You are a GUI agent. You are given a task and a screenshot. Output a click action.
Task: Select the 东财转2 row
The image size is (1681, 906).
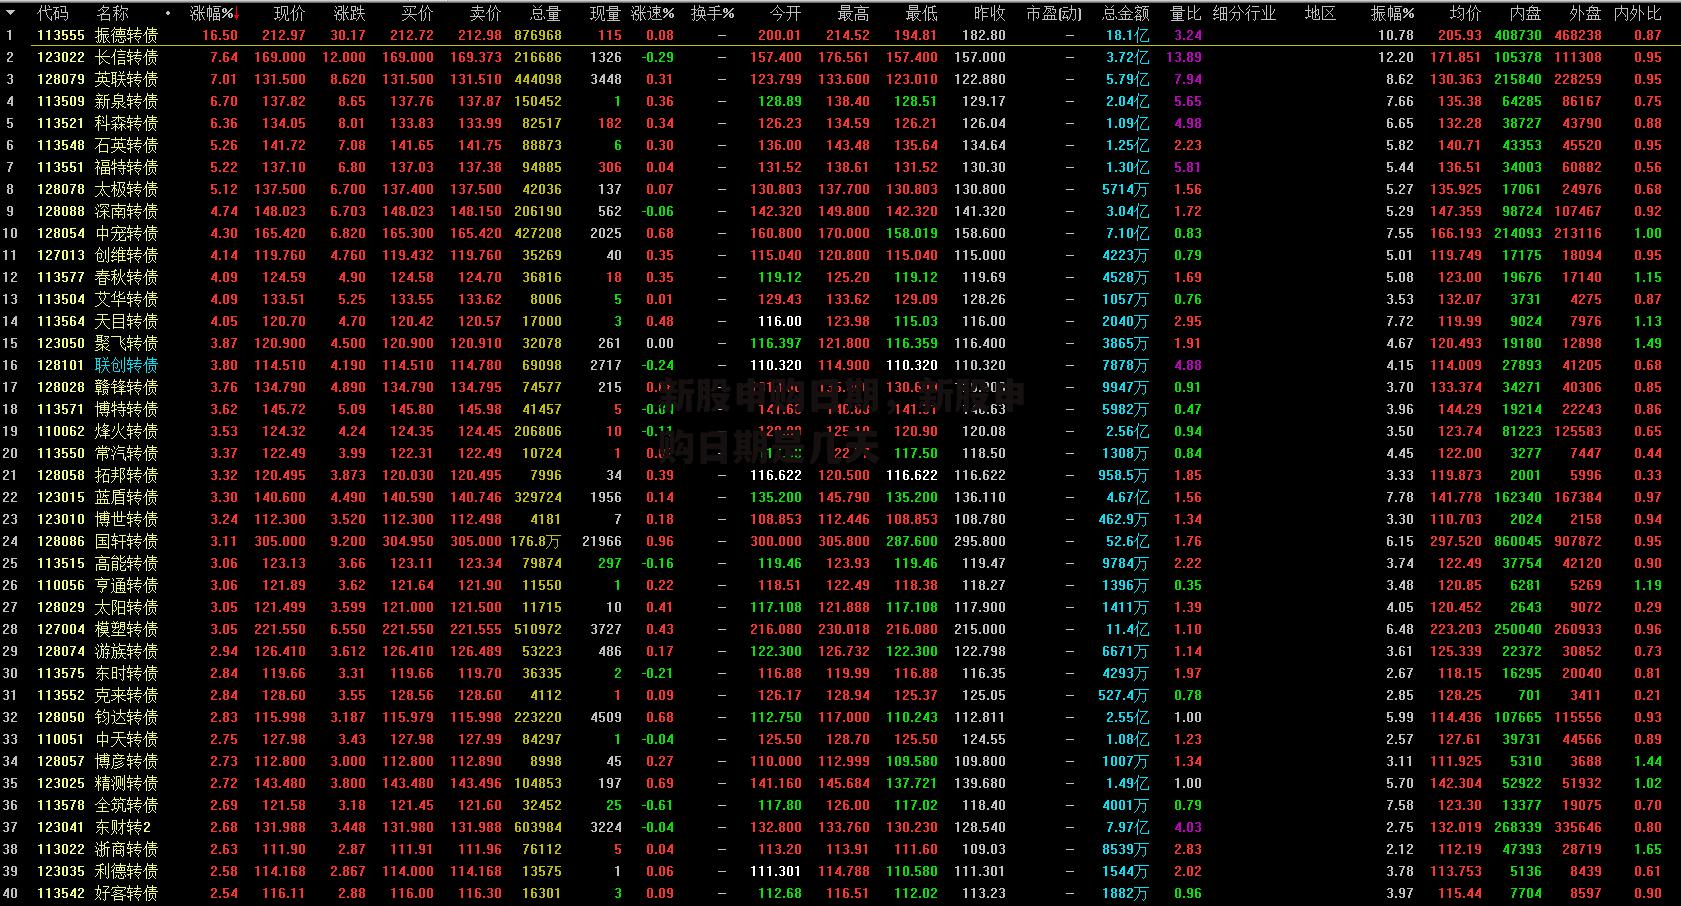(840, 827)
